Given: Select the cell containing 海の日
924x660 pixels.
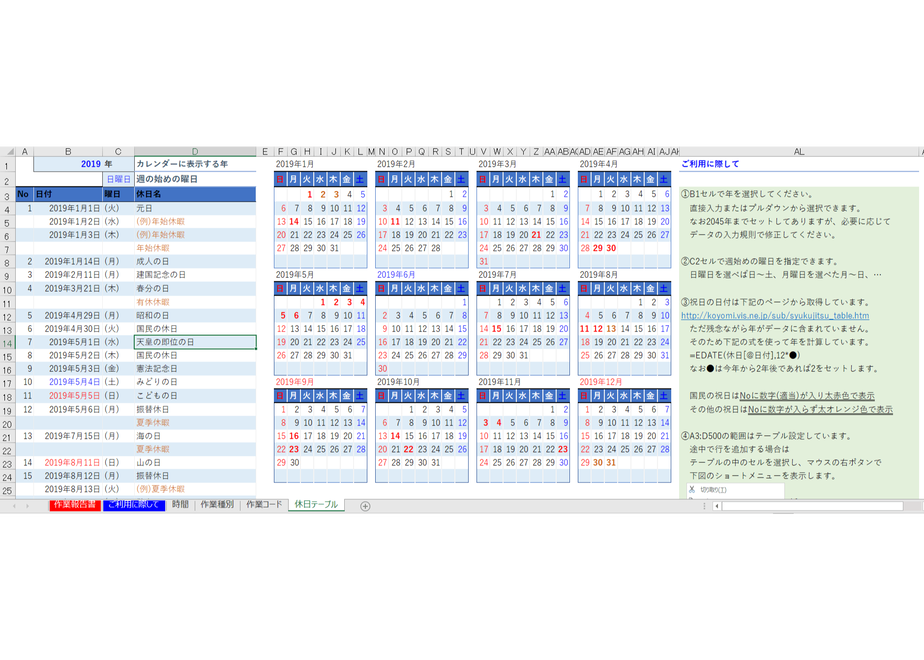Looking at the screenshot, I should [195, 436].
